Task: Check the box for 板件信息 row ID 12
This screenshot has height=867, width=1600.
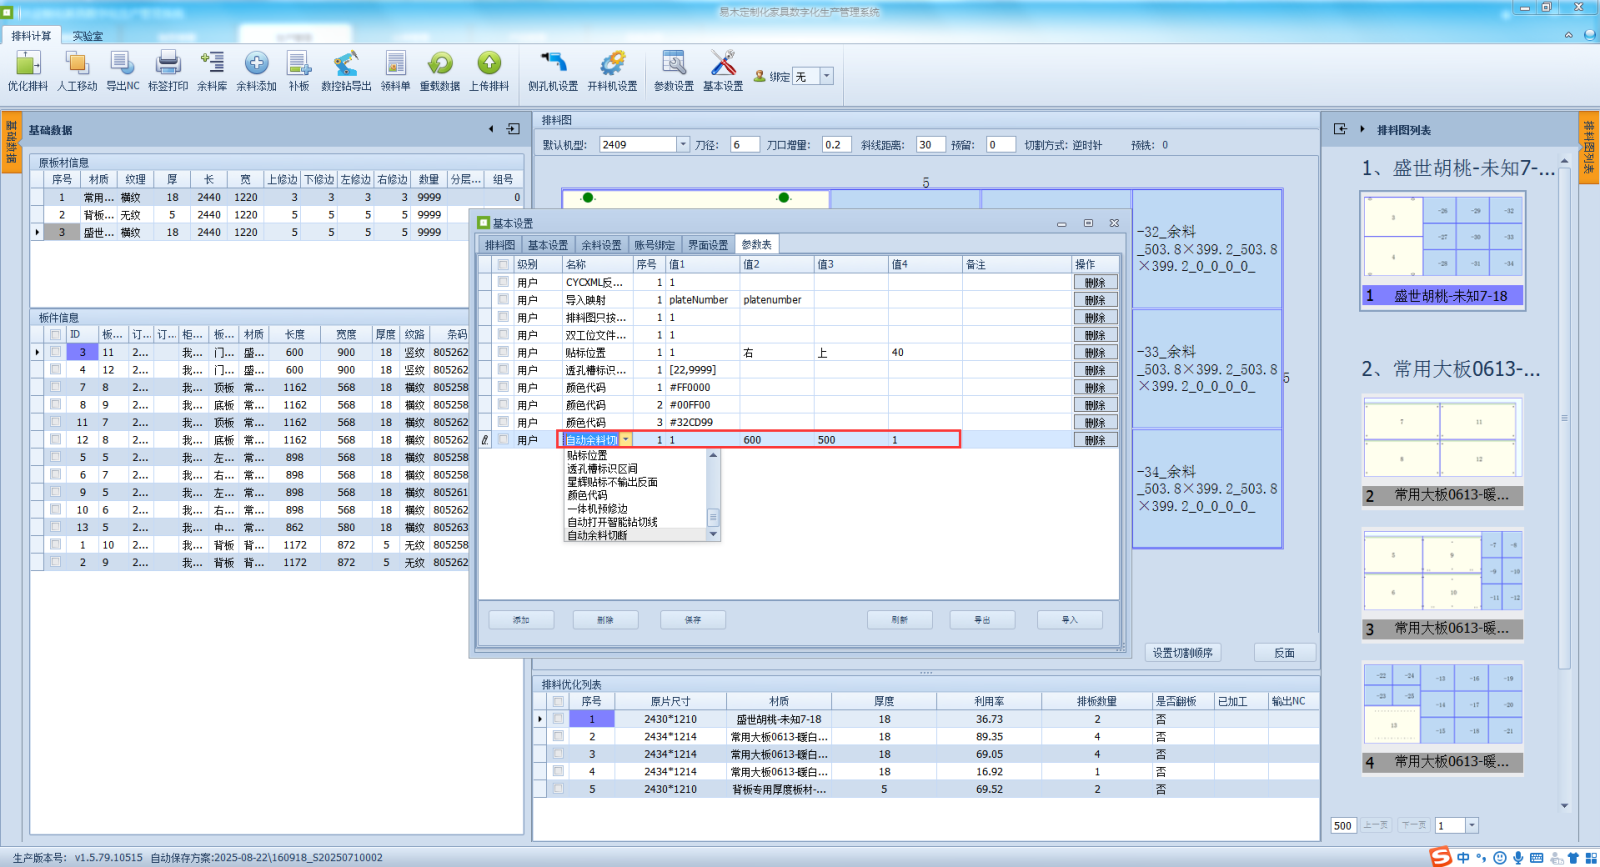Action: 56,439
